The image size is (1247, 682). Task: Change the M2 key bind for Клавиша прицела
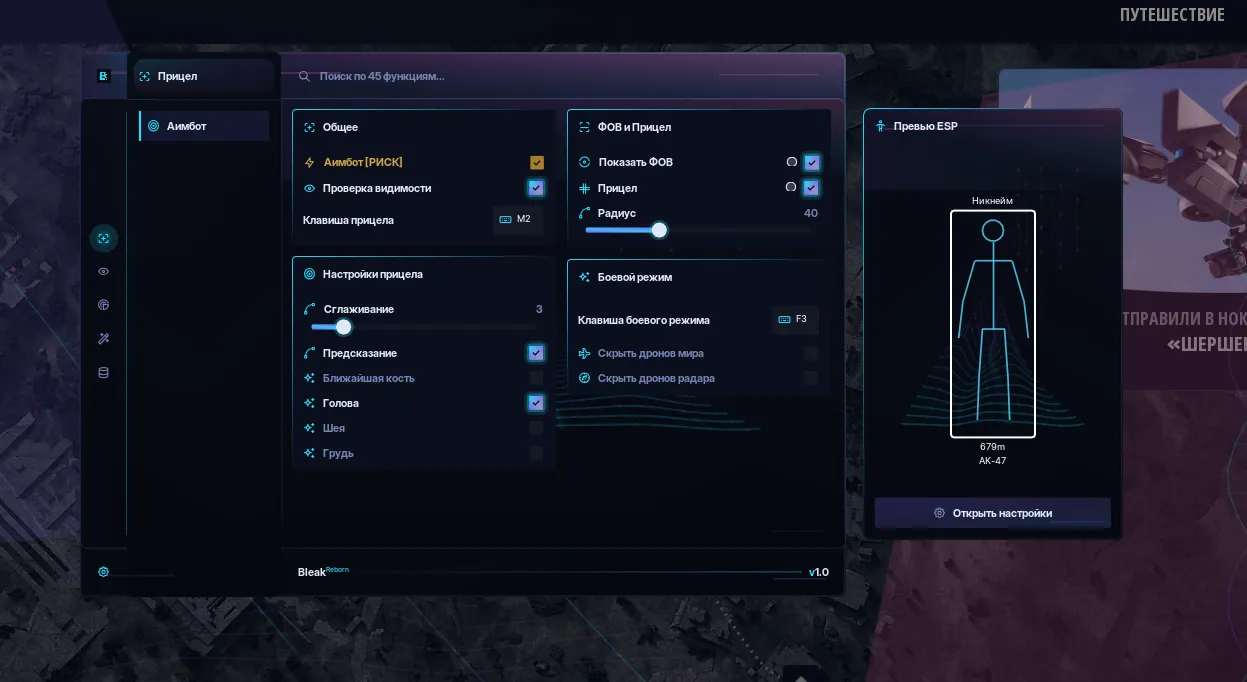[x=518, y=220]
